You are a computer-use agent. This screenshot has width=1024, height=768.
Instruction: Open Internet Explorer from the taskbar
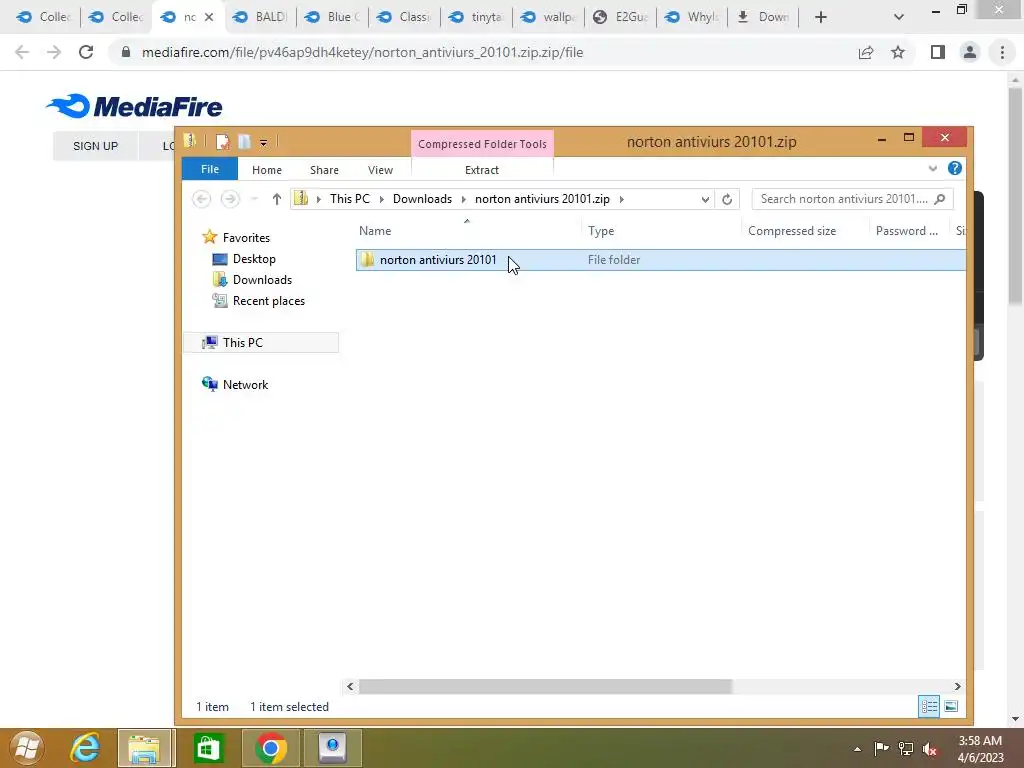tap(85, 748)
